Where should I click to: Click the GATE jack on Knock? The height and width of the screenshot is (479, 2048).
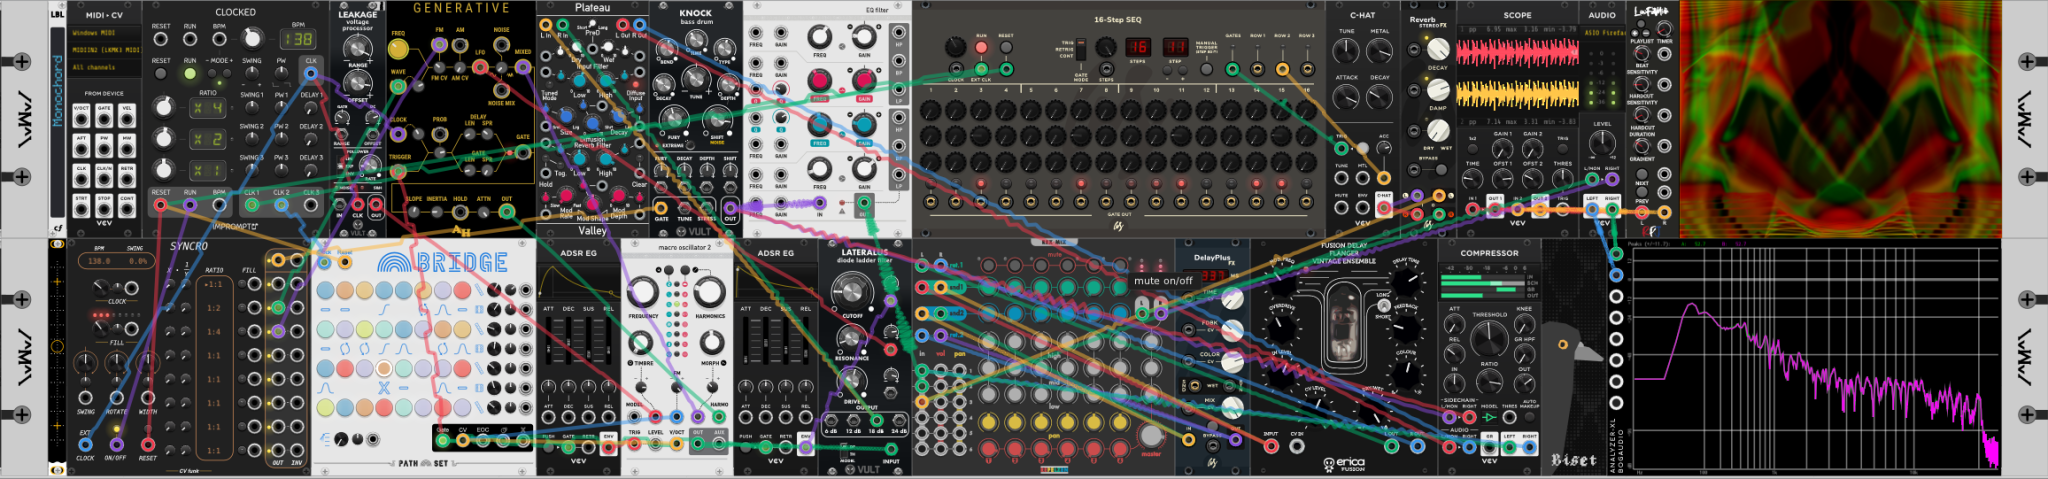click(661, 209)
